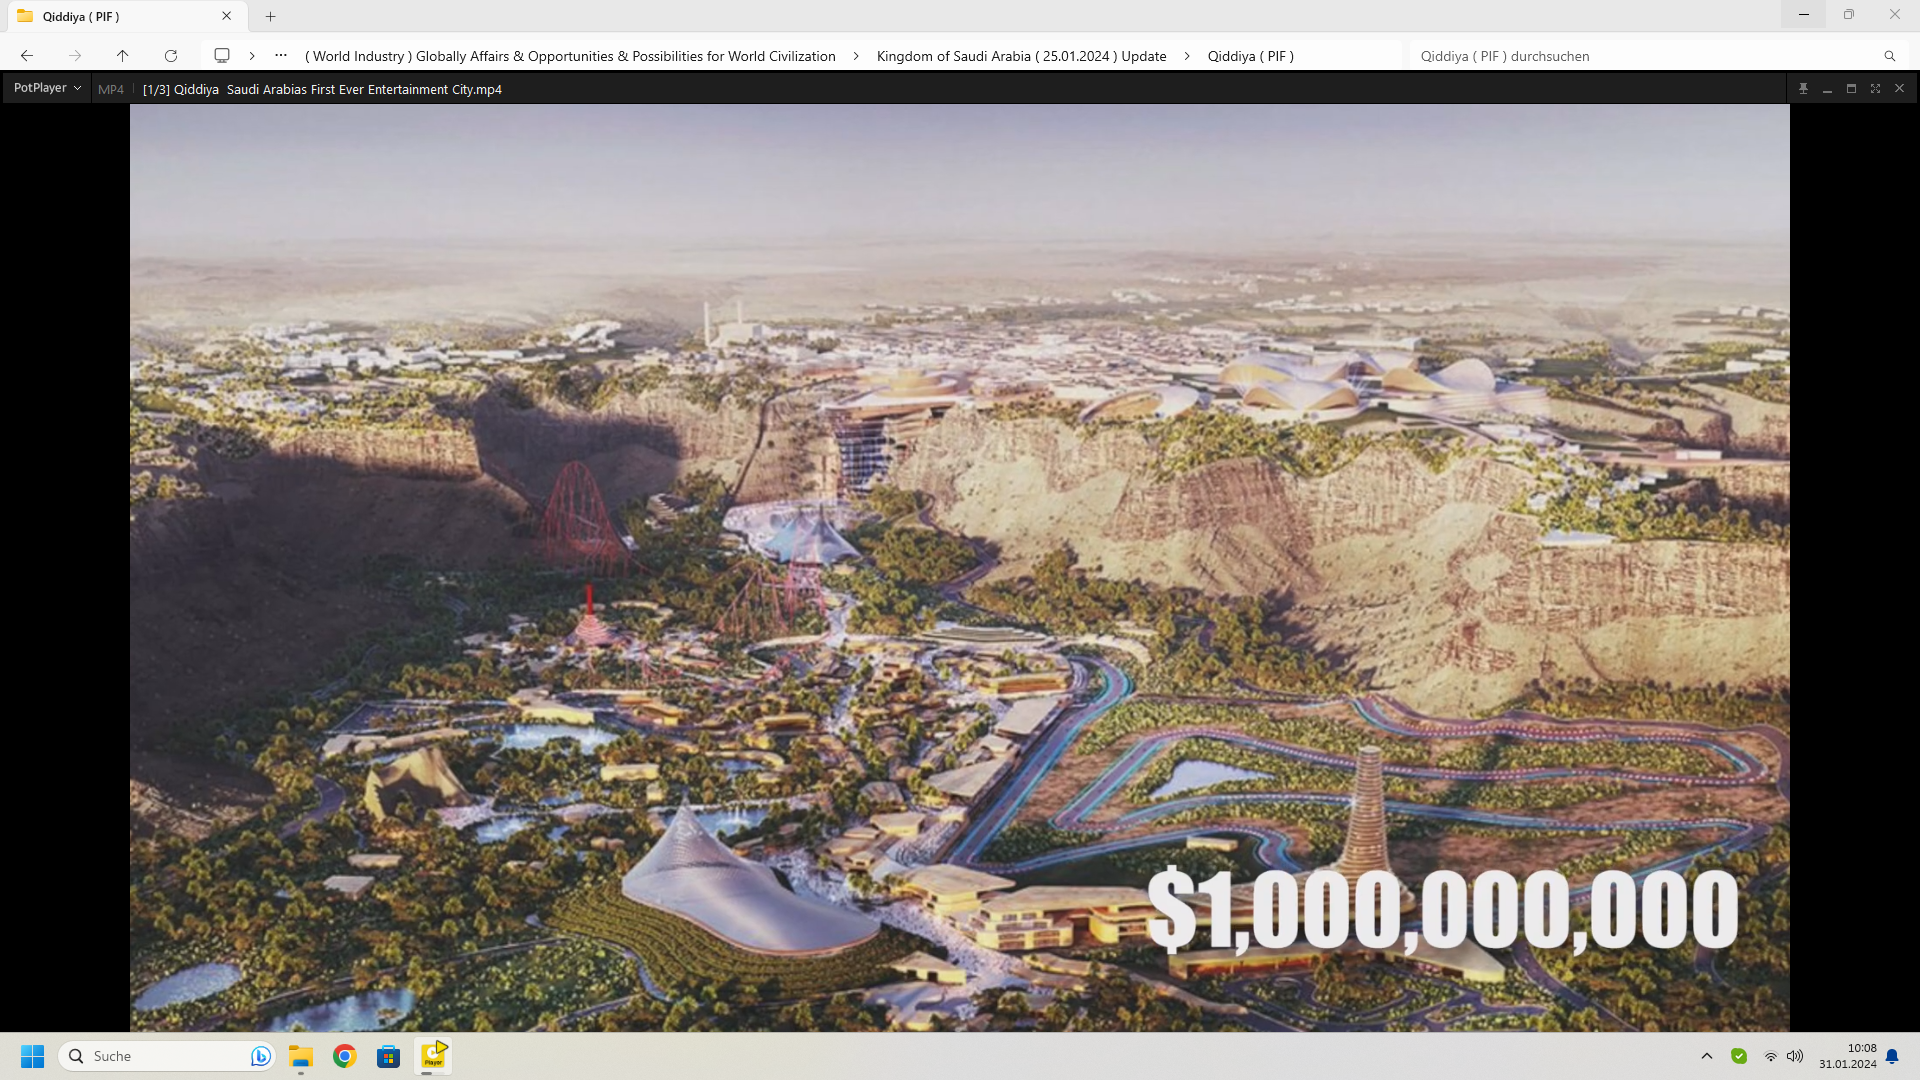Go forward in File Explorer

click(75, 56)
